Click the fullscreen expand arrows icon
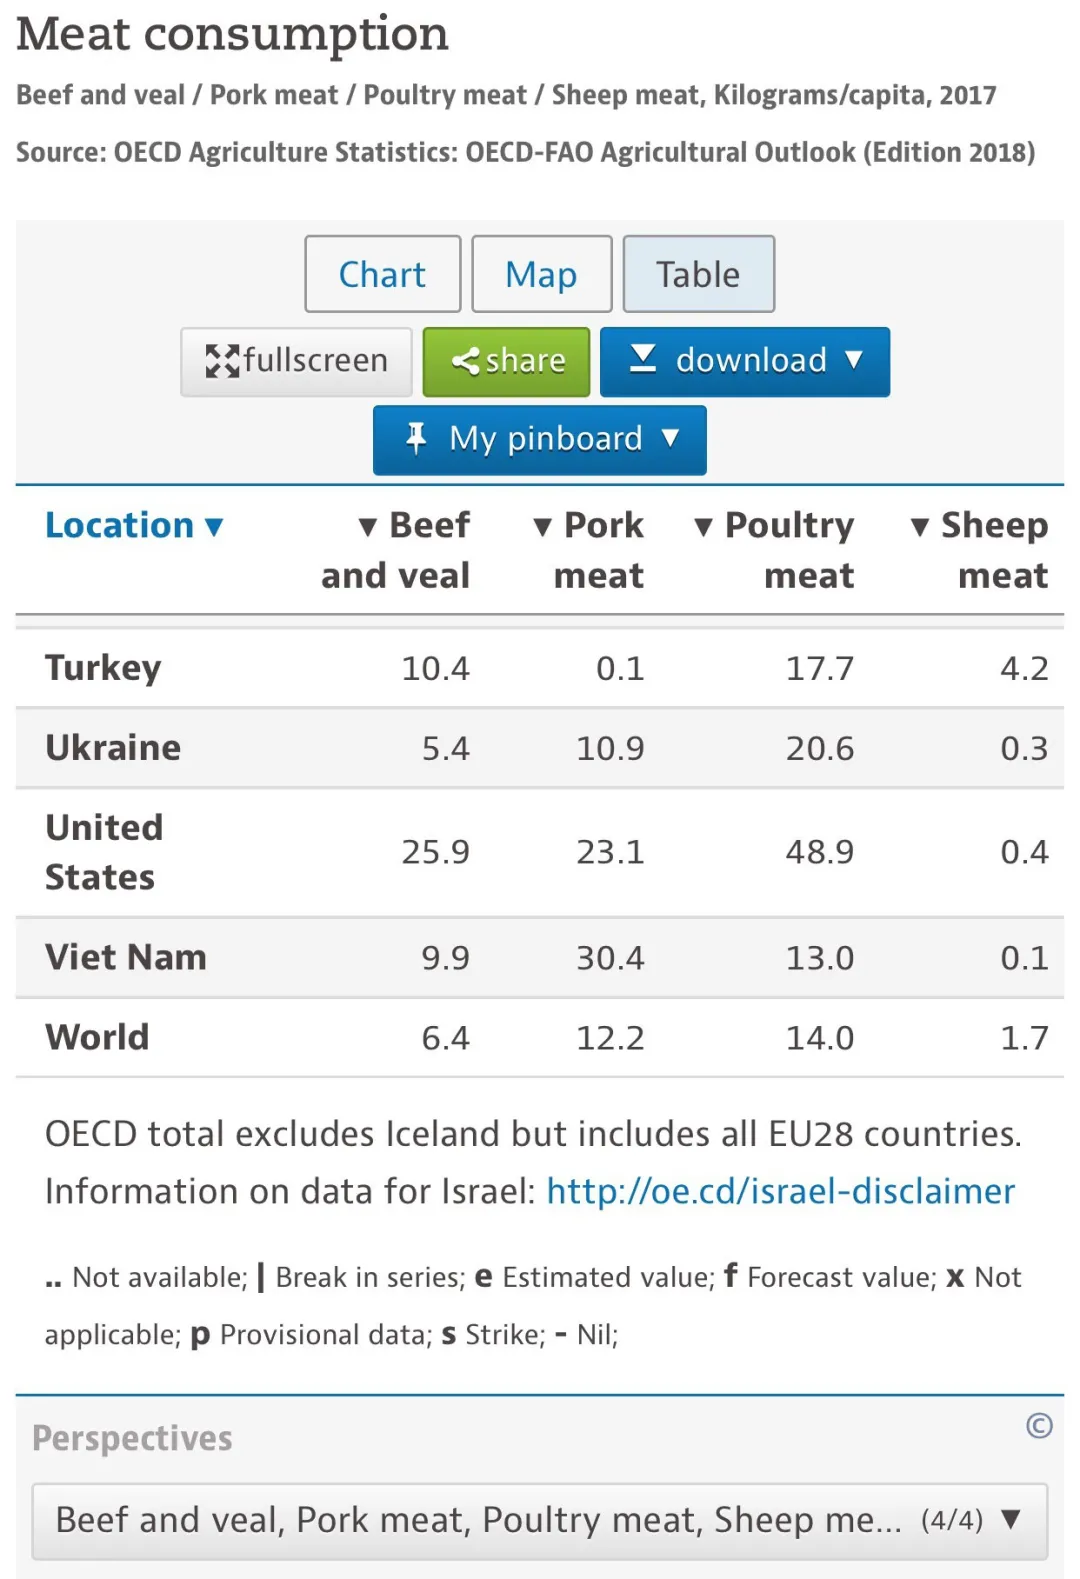 point(222,361)
